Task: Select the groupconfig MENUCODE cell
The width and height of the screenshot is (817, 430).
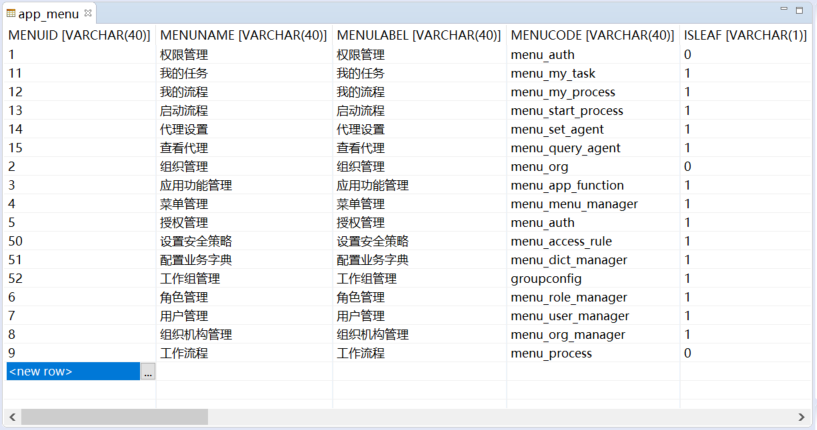Action: click(549, 278)
